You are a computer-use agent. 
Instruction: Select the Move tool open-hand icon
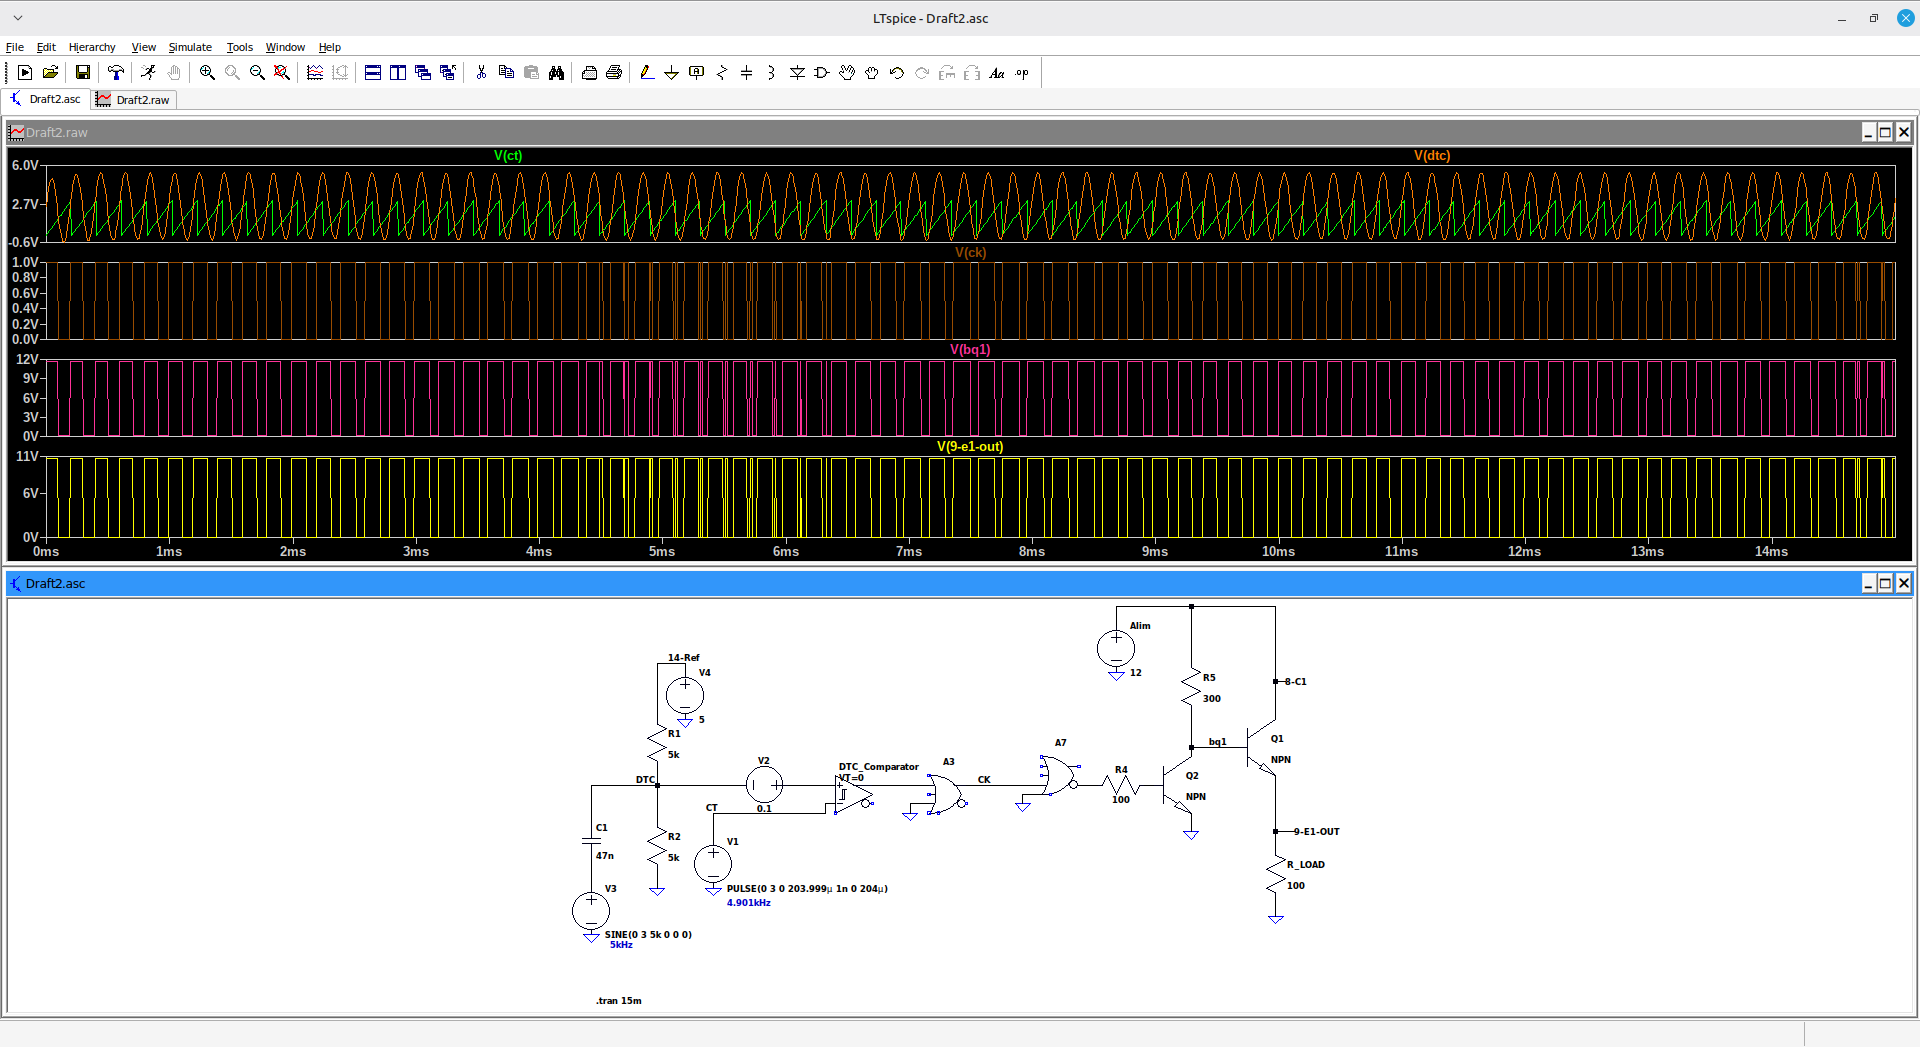[x=847, y=73]
